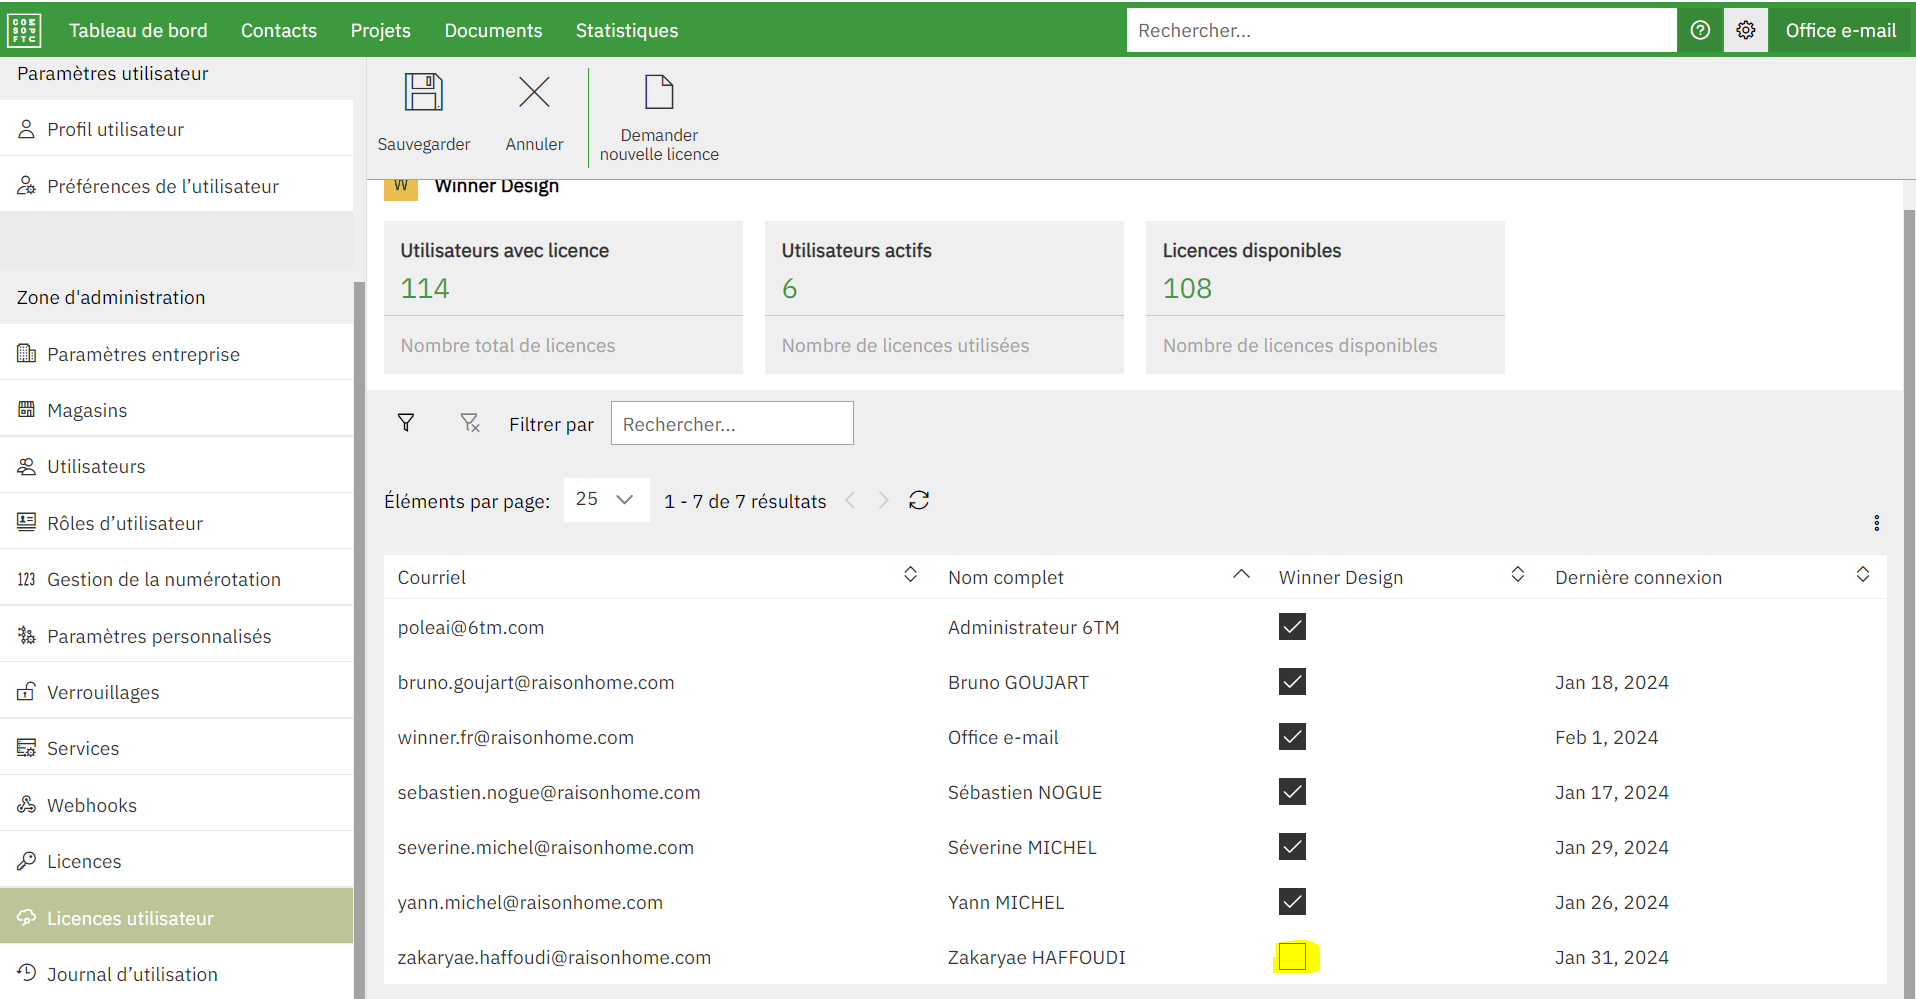
Task: Clear filters with the crossed funnel icon
Action: point(469,423)
